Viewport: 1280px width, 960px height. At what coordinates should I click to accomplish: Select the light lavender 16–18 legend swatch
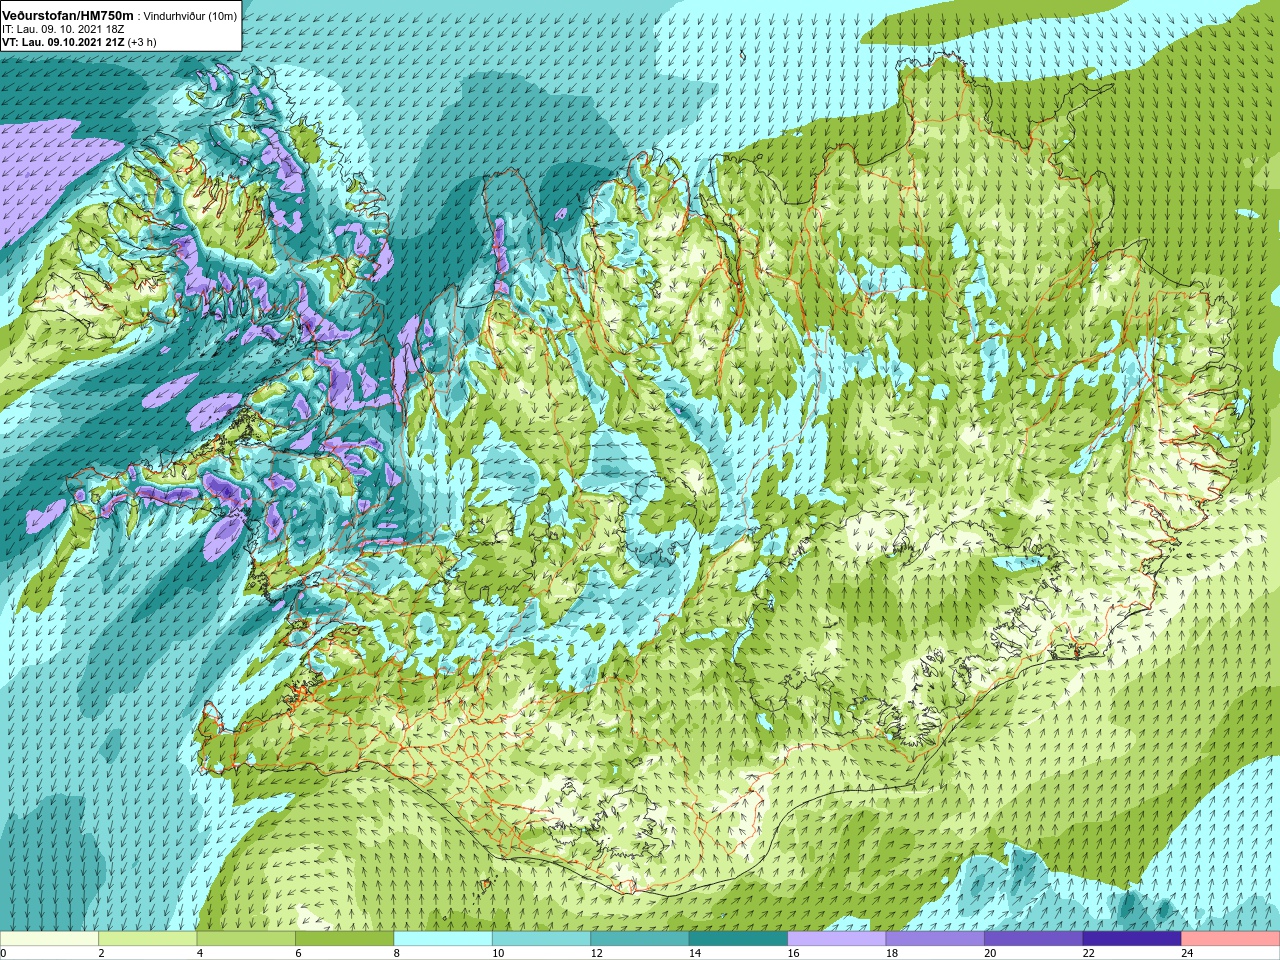tap(837, 939)
